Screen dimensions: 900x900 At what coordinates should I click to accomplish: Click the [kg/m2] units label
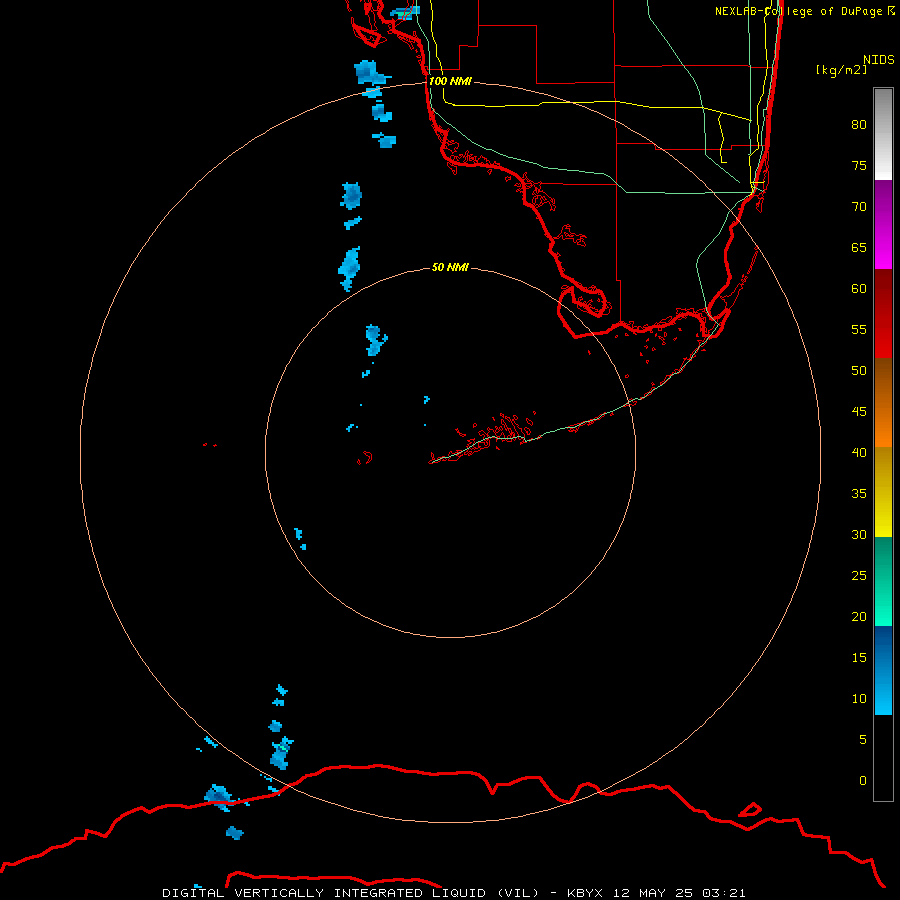click(841, 70)
